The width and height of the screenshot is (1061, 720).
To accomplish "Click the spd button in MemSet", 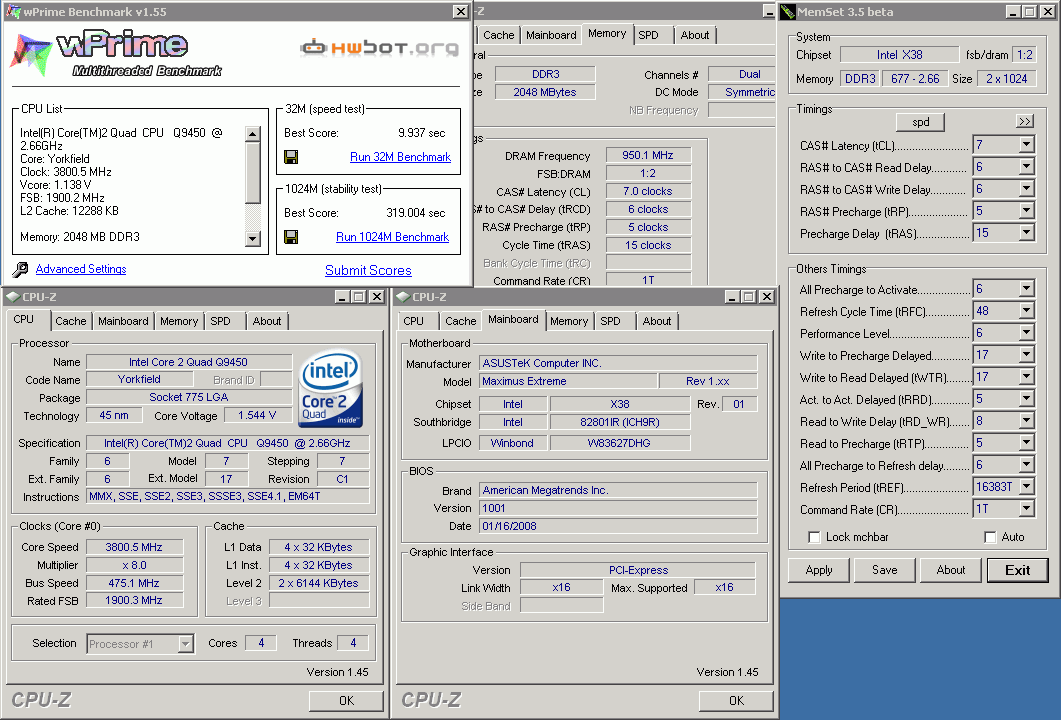I will [x=920, y=122].
